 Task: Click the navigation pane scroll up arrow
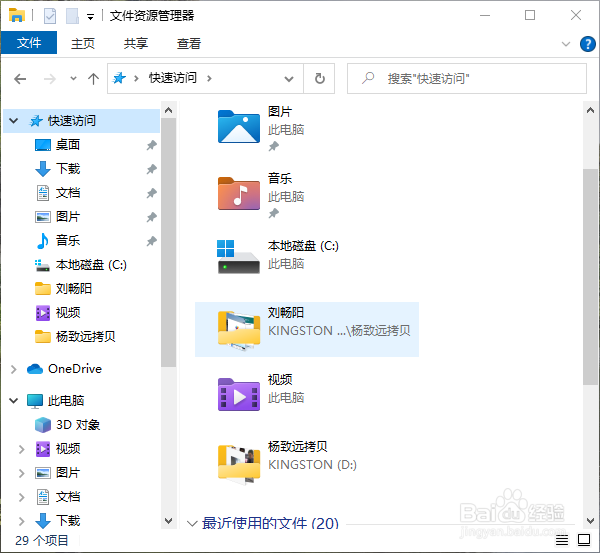tap(168, 111)
